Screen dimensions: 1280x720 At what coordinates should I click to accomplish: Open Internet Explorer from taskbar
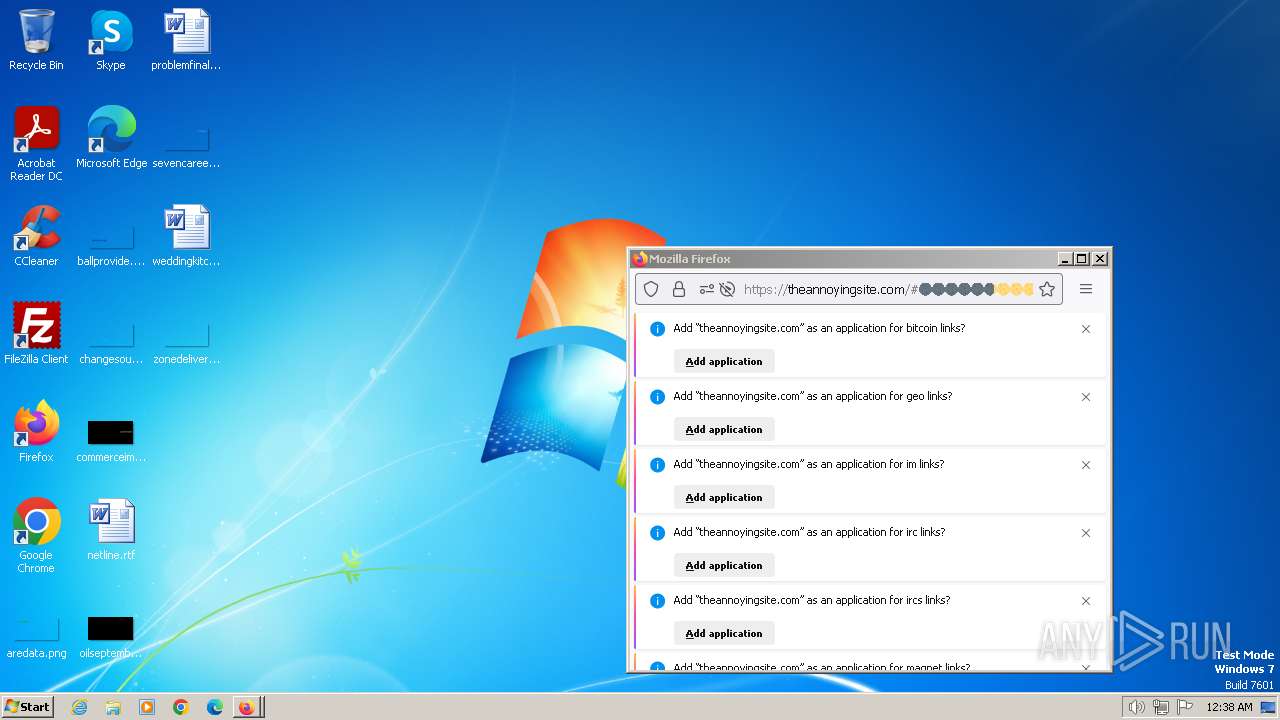coord(80,707)
